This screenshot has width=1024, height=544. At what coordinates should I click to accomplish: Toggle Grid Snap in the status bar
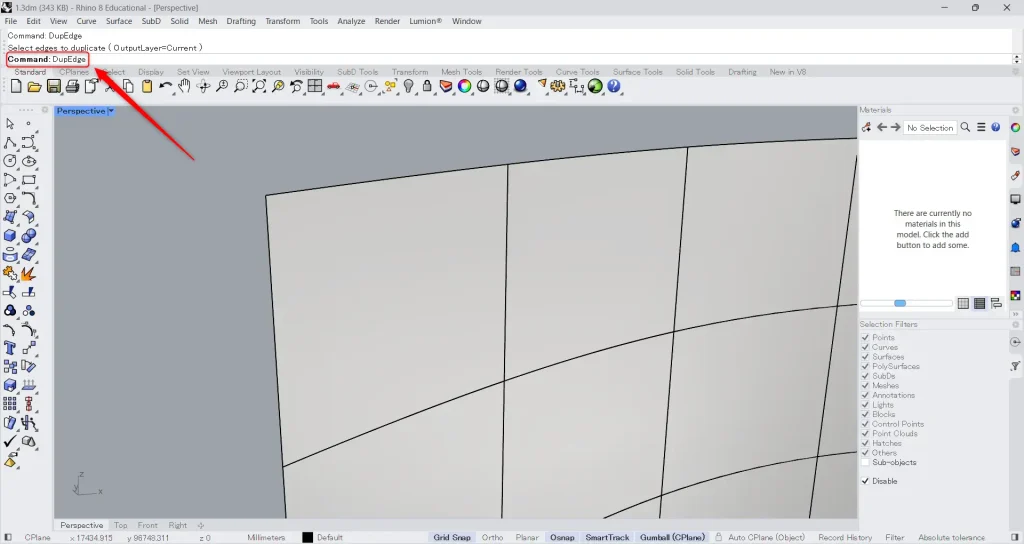452,537
